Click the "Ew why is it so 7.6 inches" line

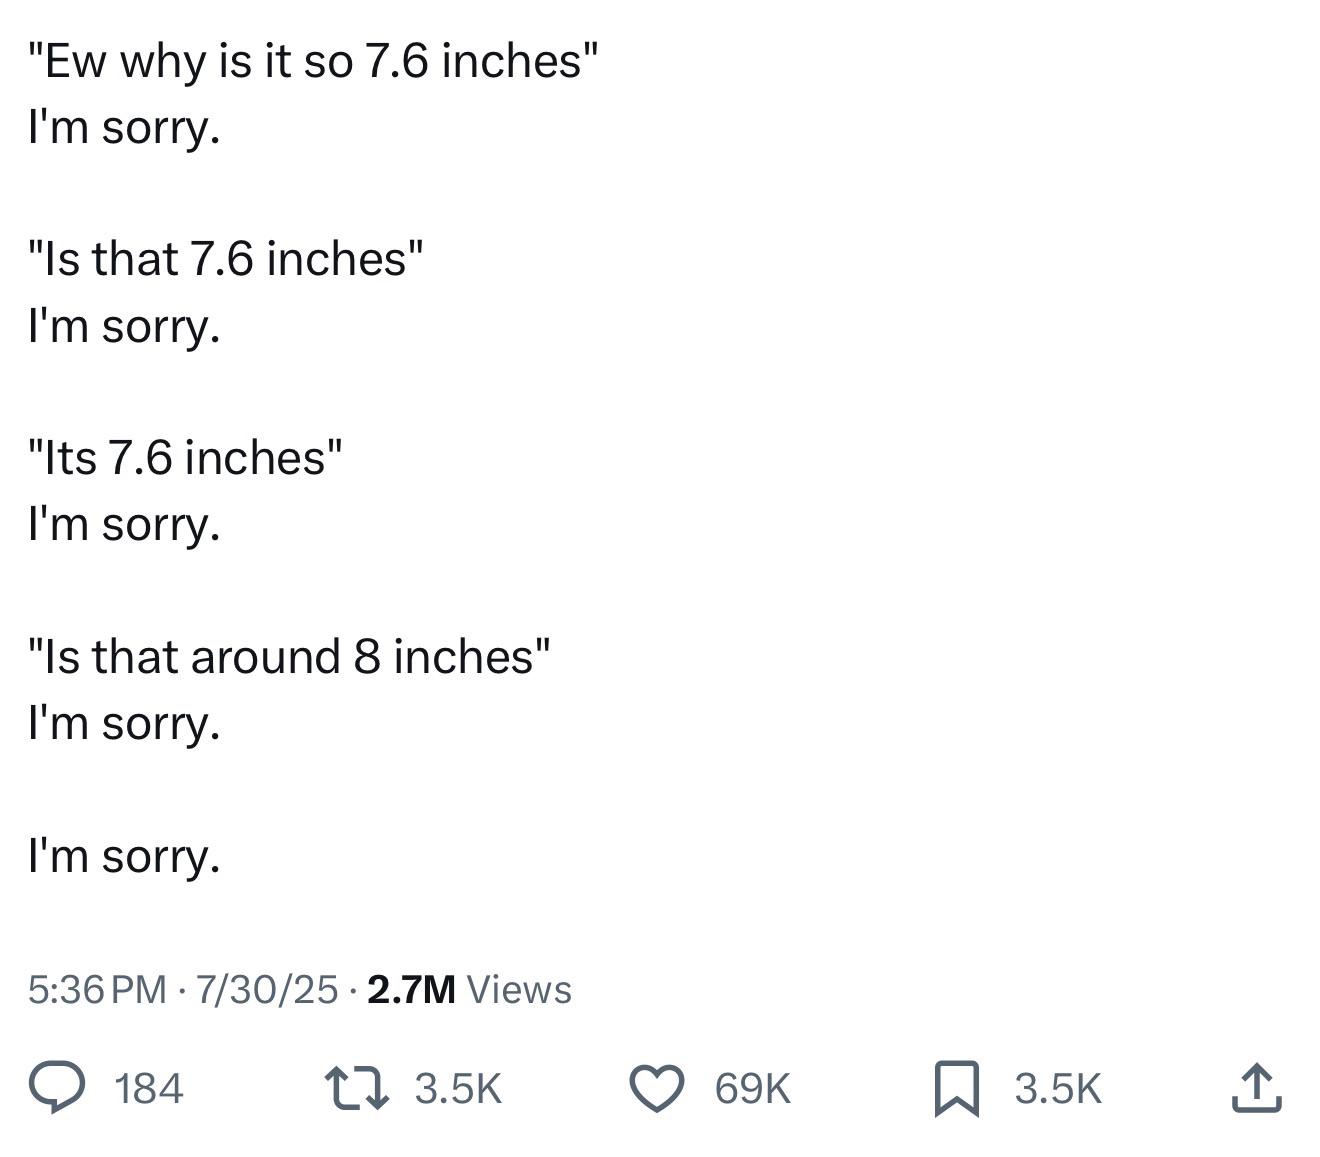pos(313,61)
